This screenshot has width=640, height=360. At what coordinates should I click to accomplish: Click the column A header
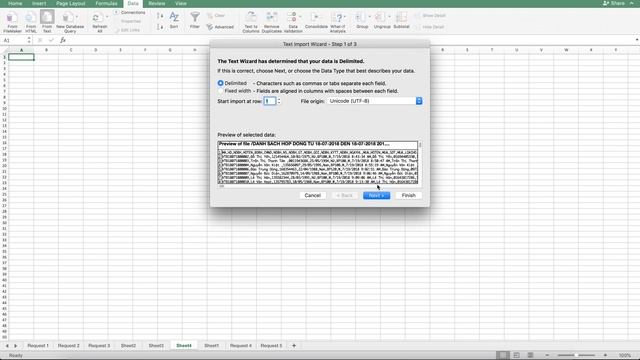coord(21,50)
